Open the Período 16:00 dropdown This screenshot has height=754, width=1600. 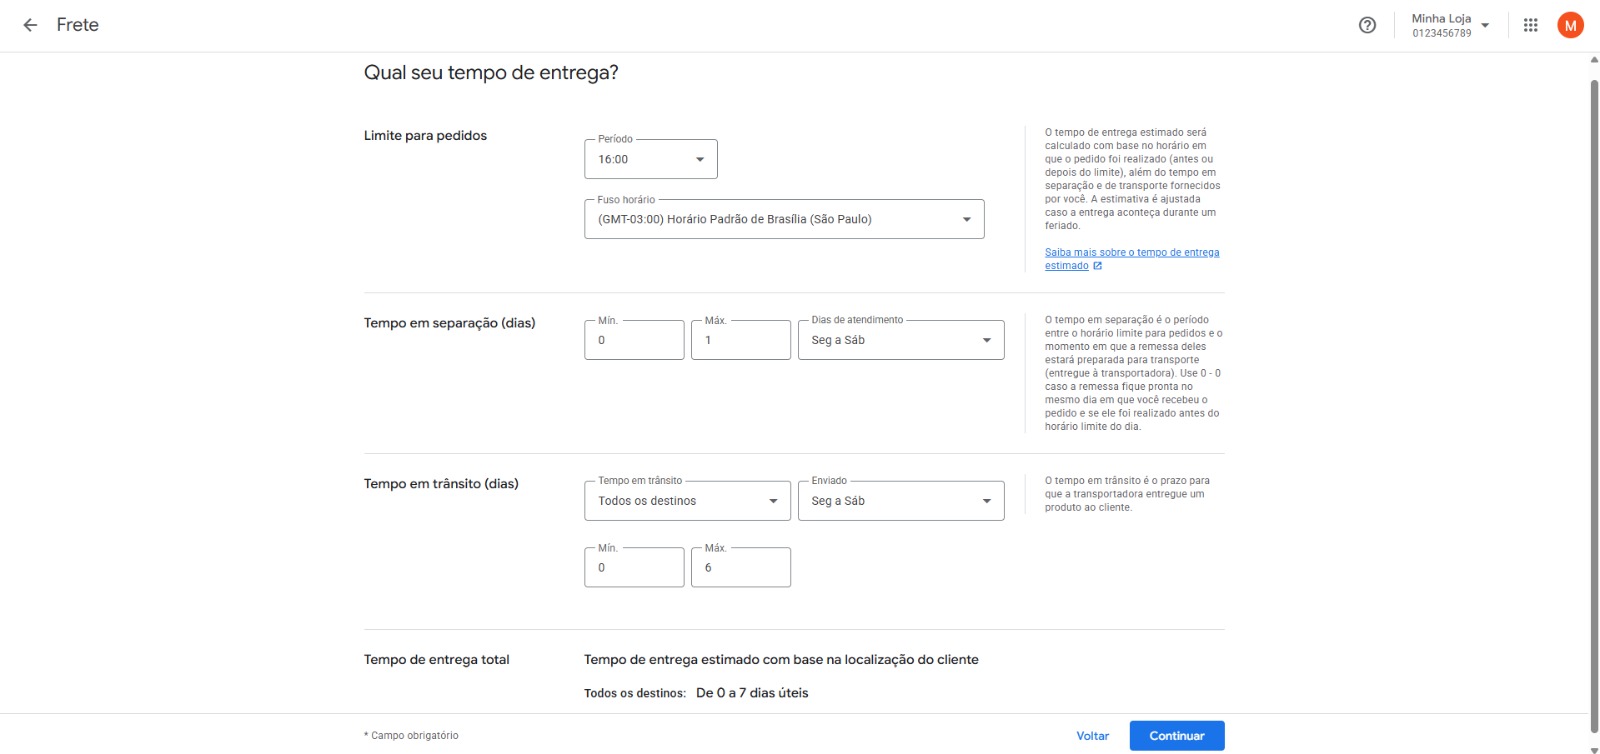651,160
